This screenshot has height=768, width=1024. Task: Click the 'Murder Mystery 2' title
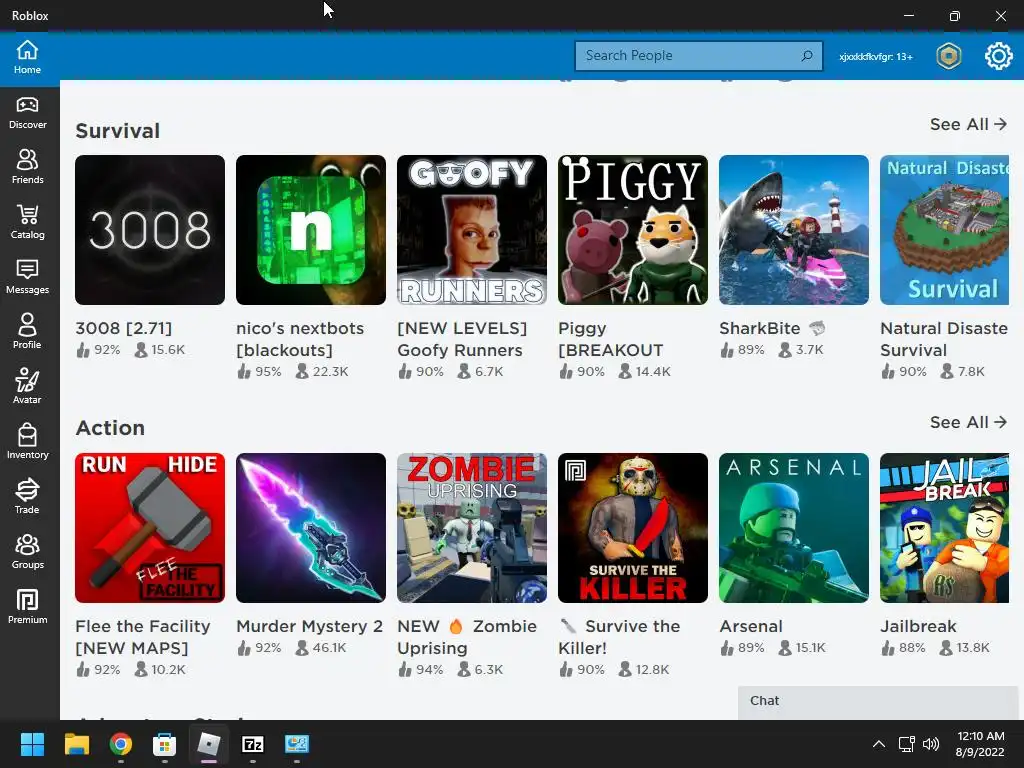(310, 626)
